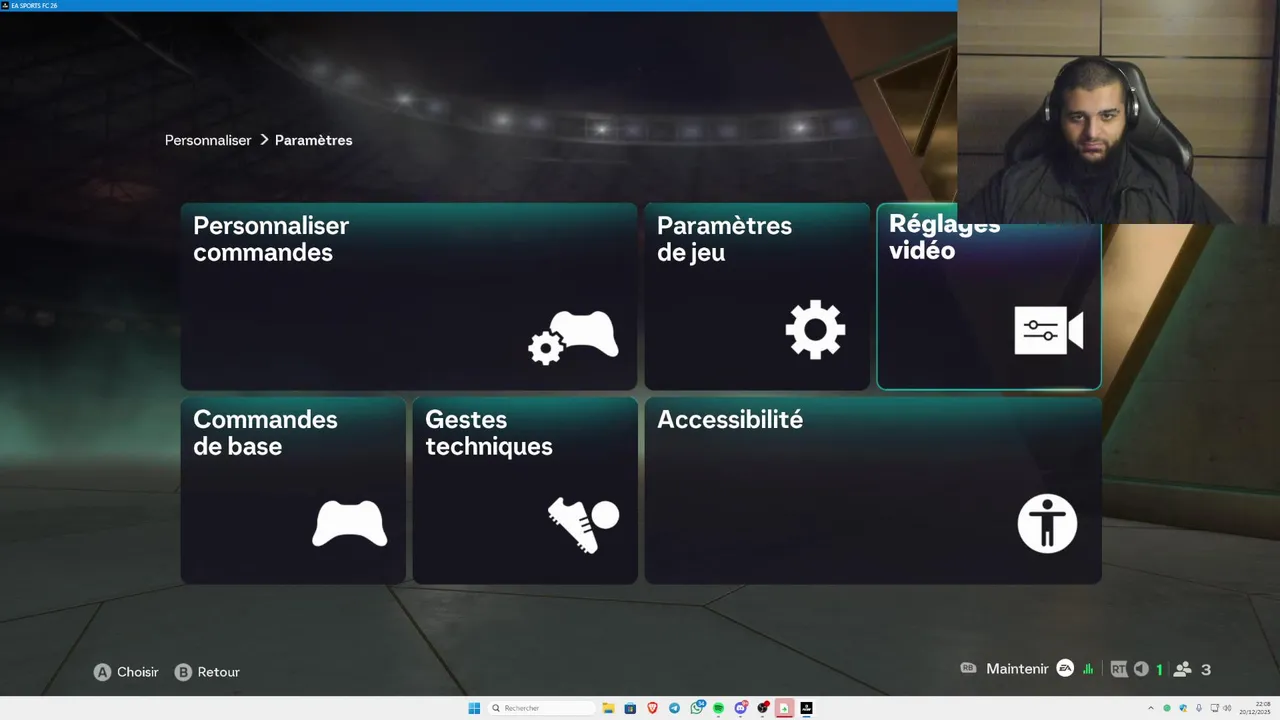Click the gear icon in Paramètres de jeu
1280x720 pixels.
[815, 330]
